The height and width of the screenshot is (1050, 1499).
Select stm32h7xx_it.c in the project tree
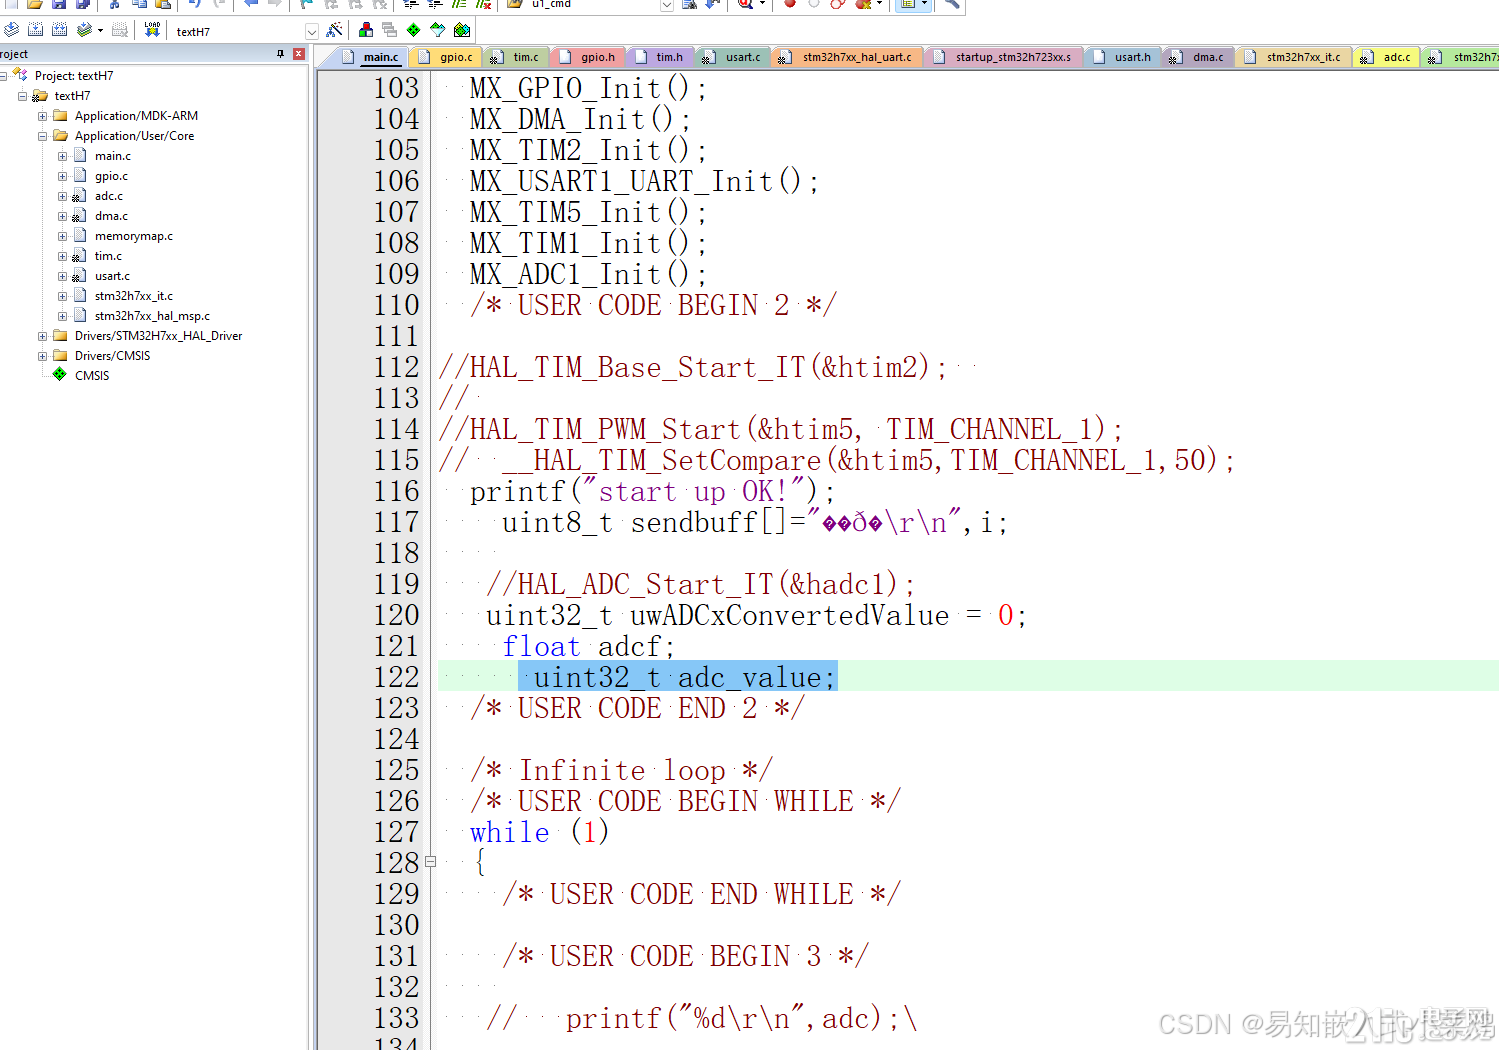[x=134, y=296]
